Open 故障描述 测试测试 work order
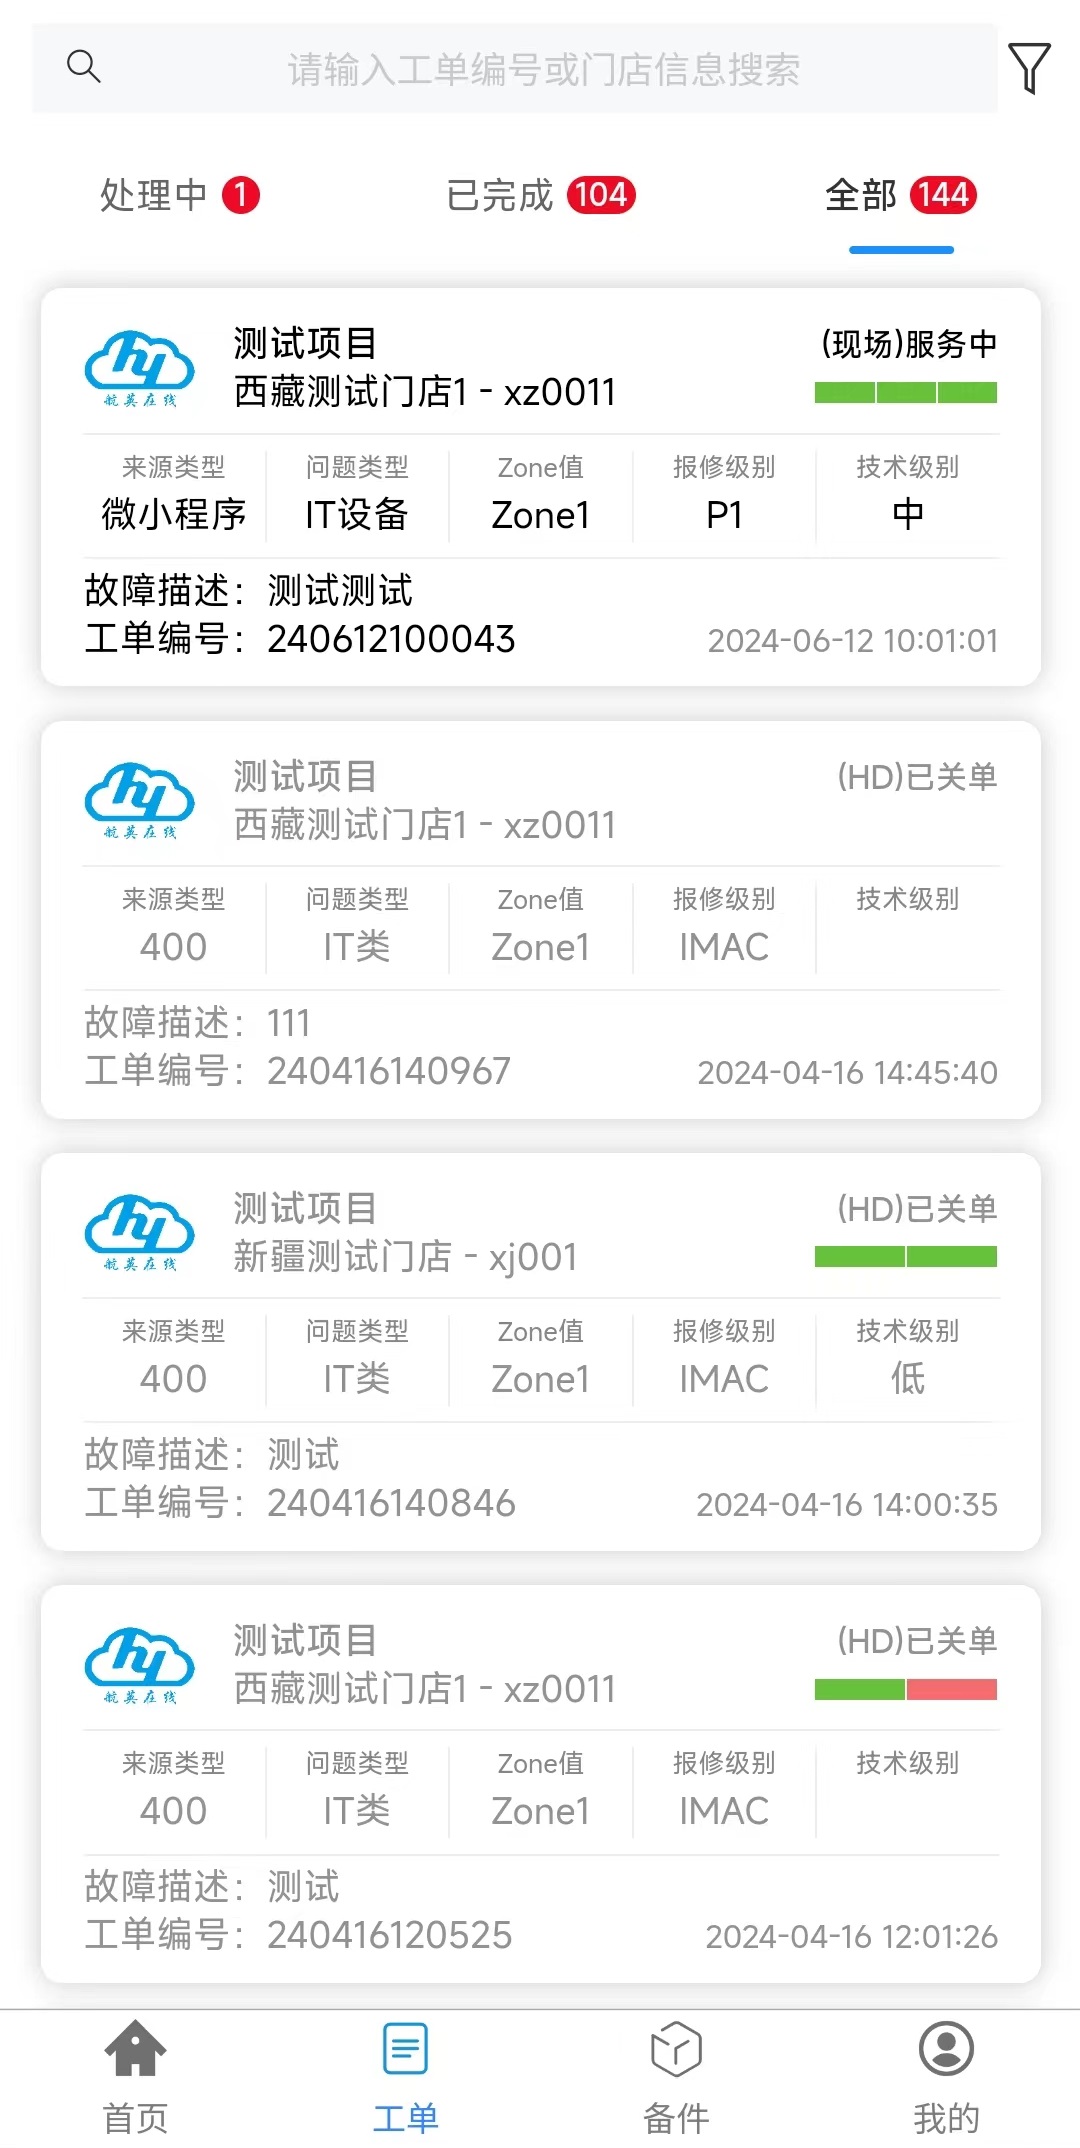Viewport: 1080px width, 2148px height. (x=340, y=591)
